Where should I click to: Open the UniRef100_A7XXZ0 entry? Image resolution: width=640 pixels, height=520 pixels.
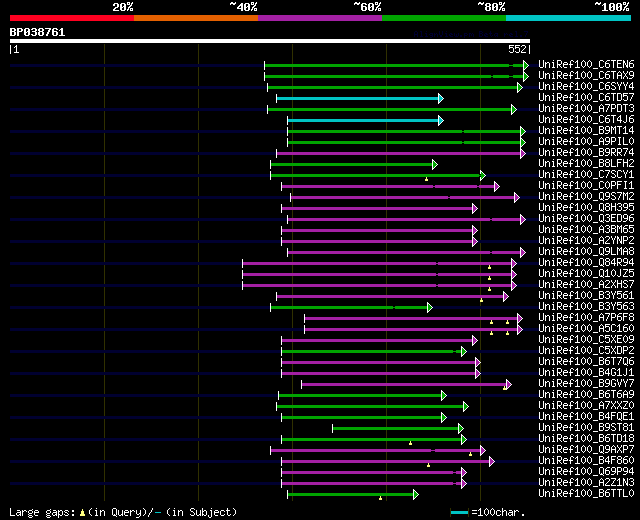coord(586,406)
